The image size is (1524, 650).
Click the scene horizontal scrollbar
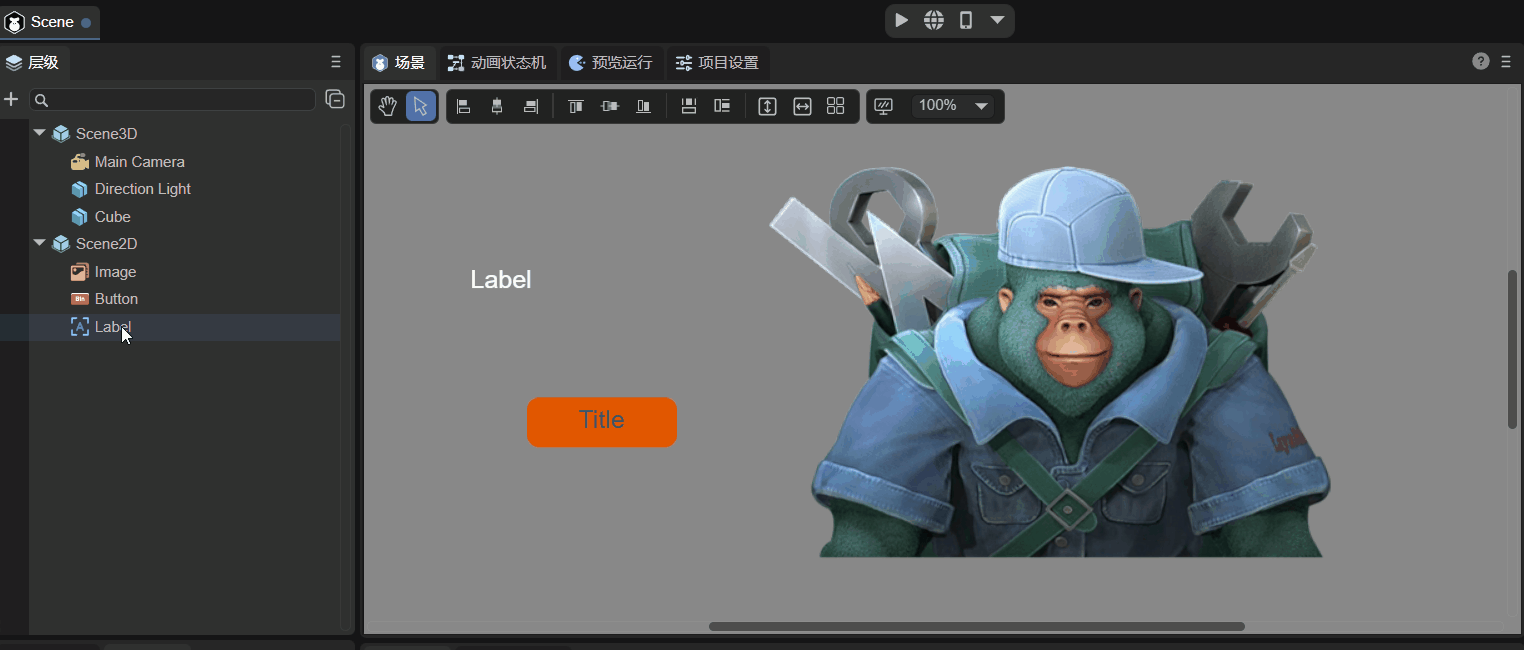(x=976, y=627)
